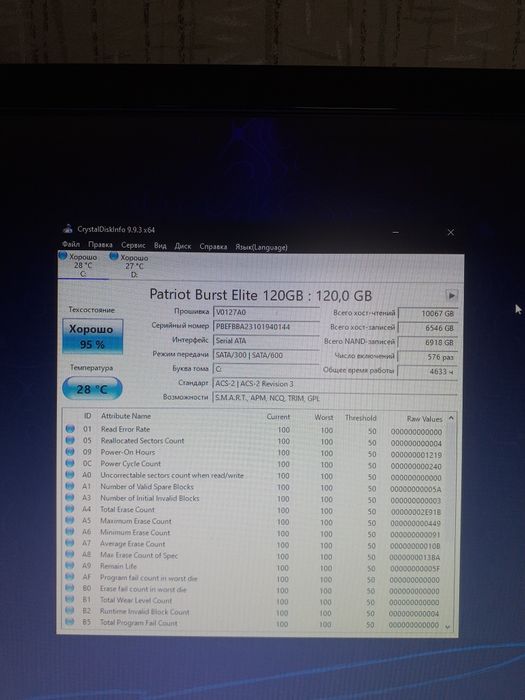Click the interface field Serial ATA
This screenshot has height=700, width=525.
click(x=266, y=341)
